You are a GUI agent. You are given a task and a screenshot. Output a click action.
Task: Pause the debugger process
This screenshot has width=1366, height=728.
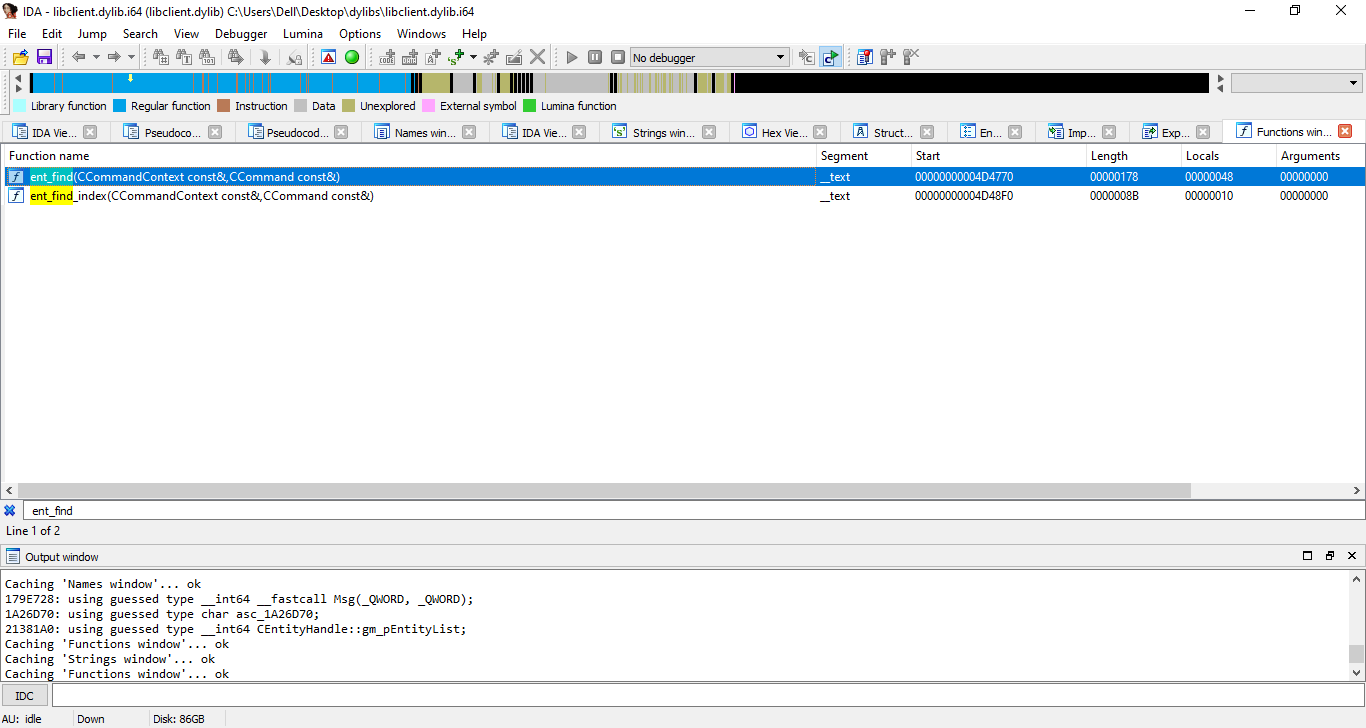point(595,57)
